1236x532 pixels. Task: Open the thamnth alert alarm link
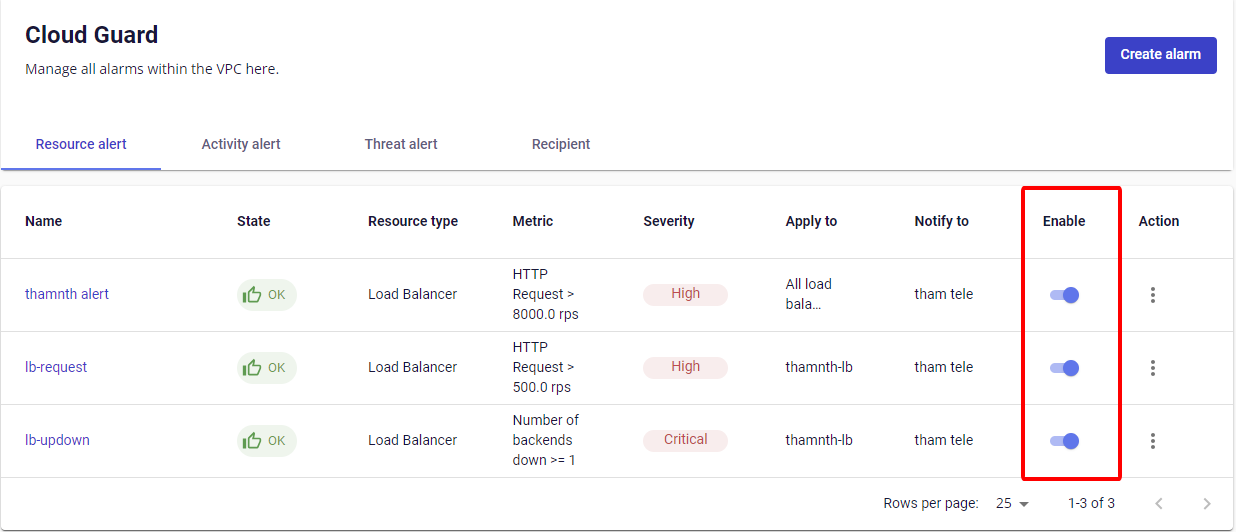[x=67, y=294]
